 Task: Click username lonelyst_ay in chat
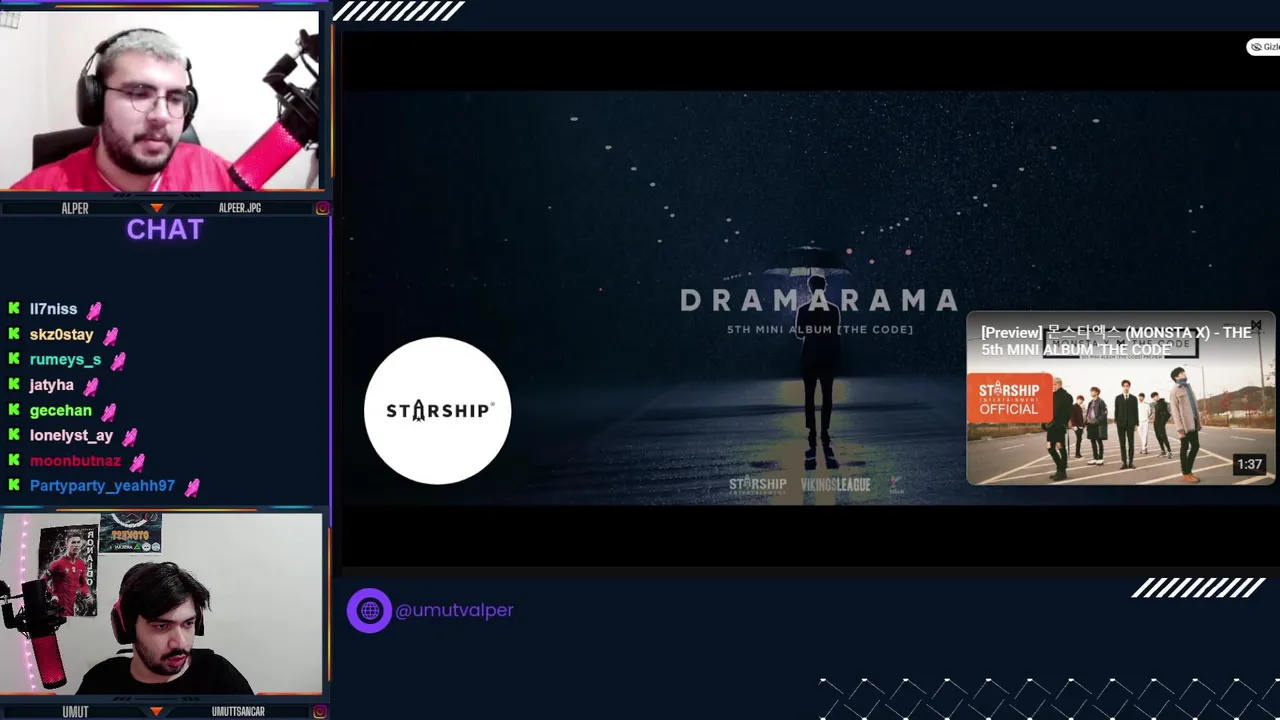pos(71,435)
